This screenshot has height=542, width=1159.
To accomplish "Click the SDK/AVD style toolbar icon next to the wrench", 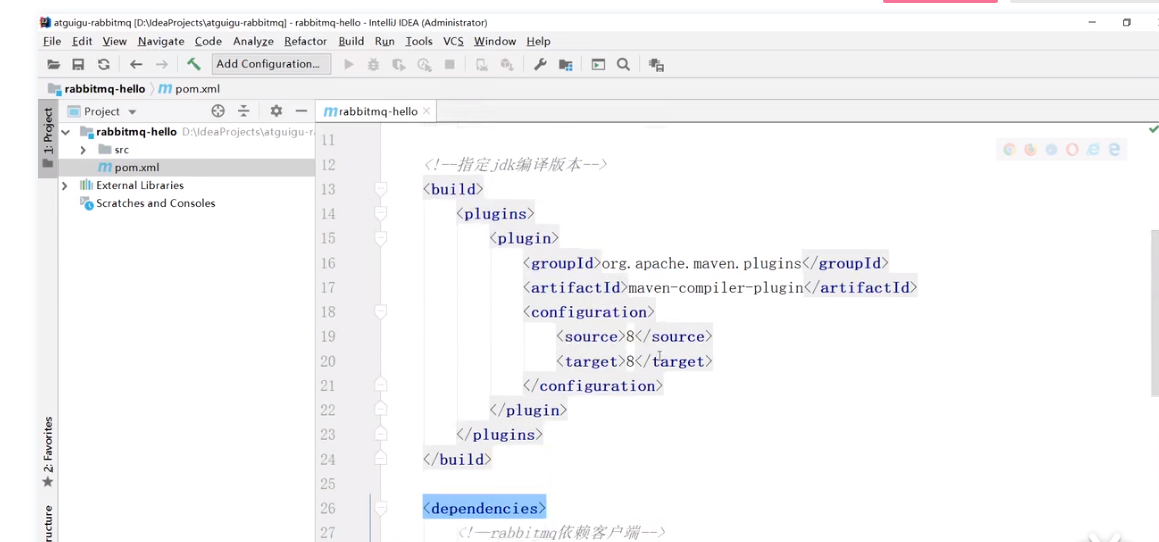I will (x=507, y=64).
